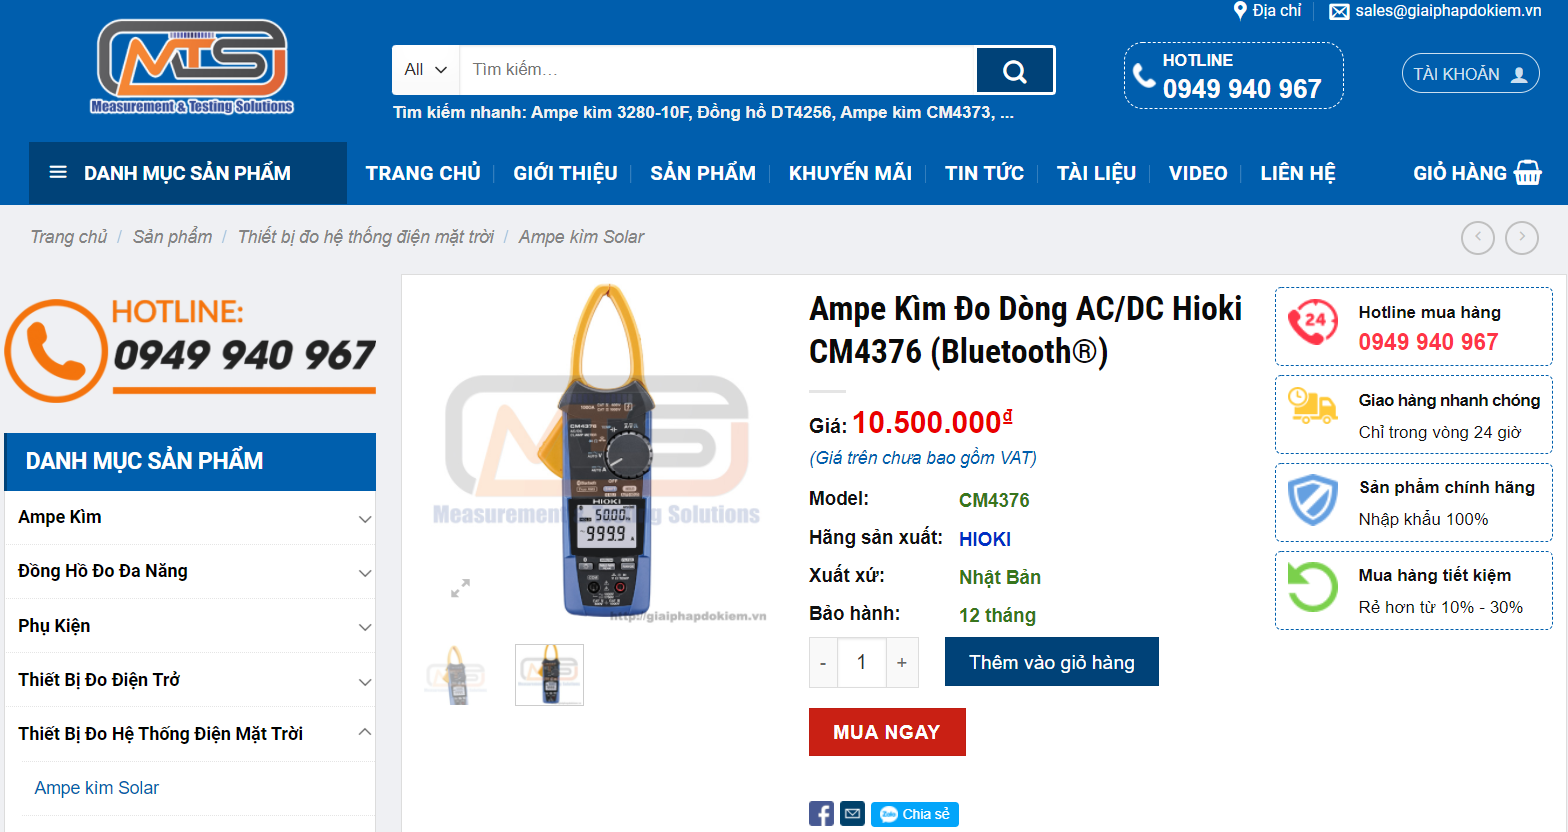Open the Ampe kìm Solar sidebar link

click(x=96, y=788)
